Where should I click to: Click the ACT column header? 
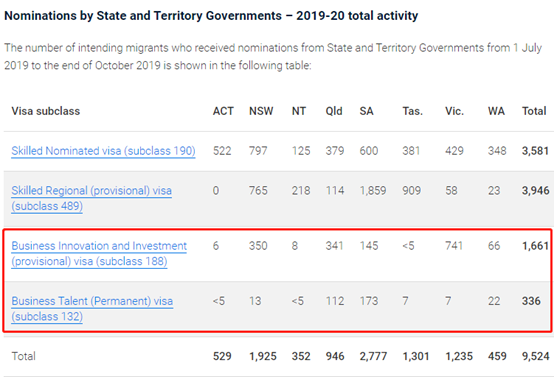pyautogui.click(x=223, y=111)
